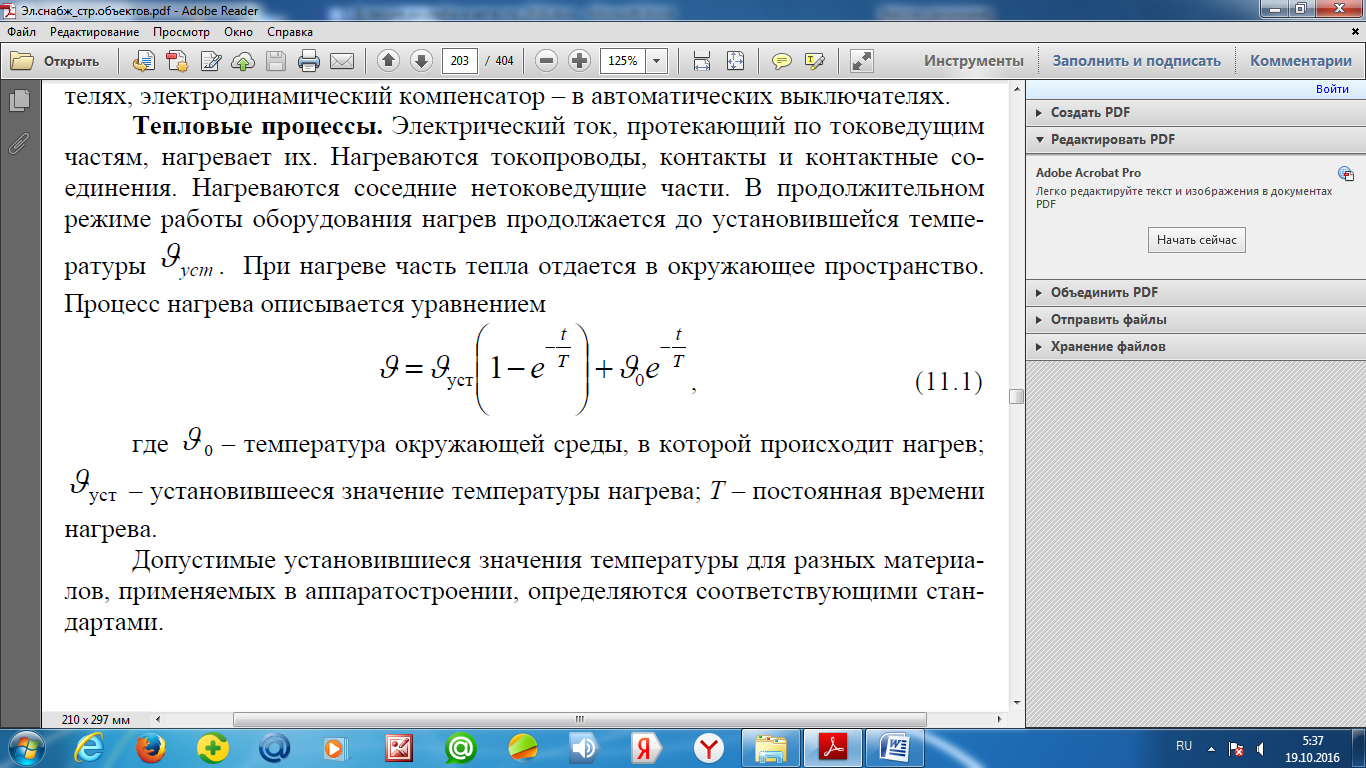Expand the Отправить файлы section
1366x768 pixels.
[x=1195, y=320]
